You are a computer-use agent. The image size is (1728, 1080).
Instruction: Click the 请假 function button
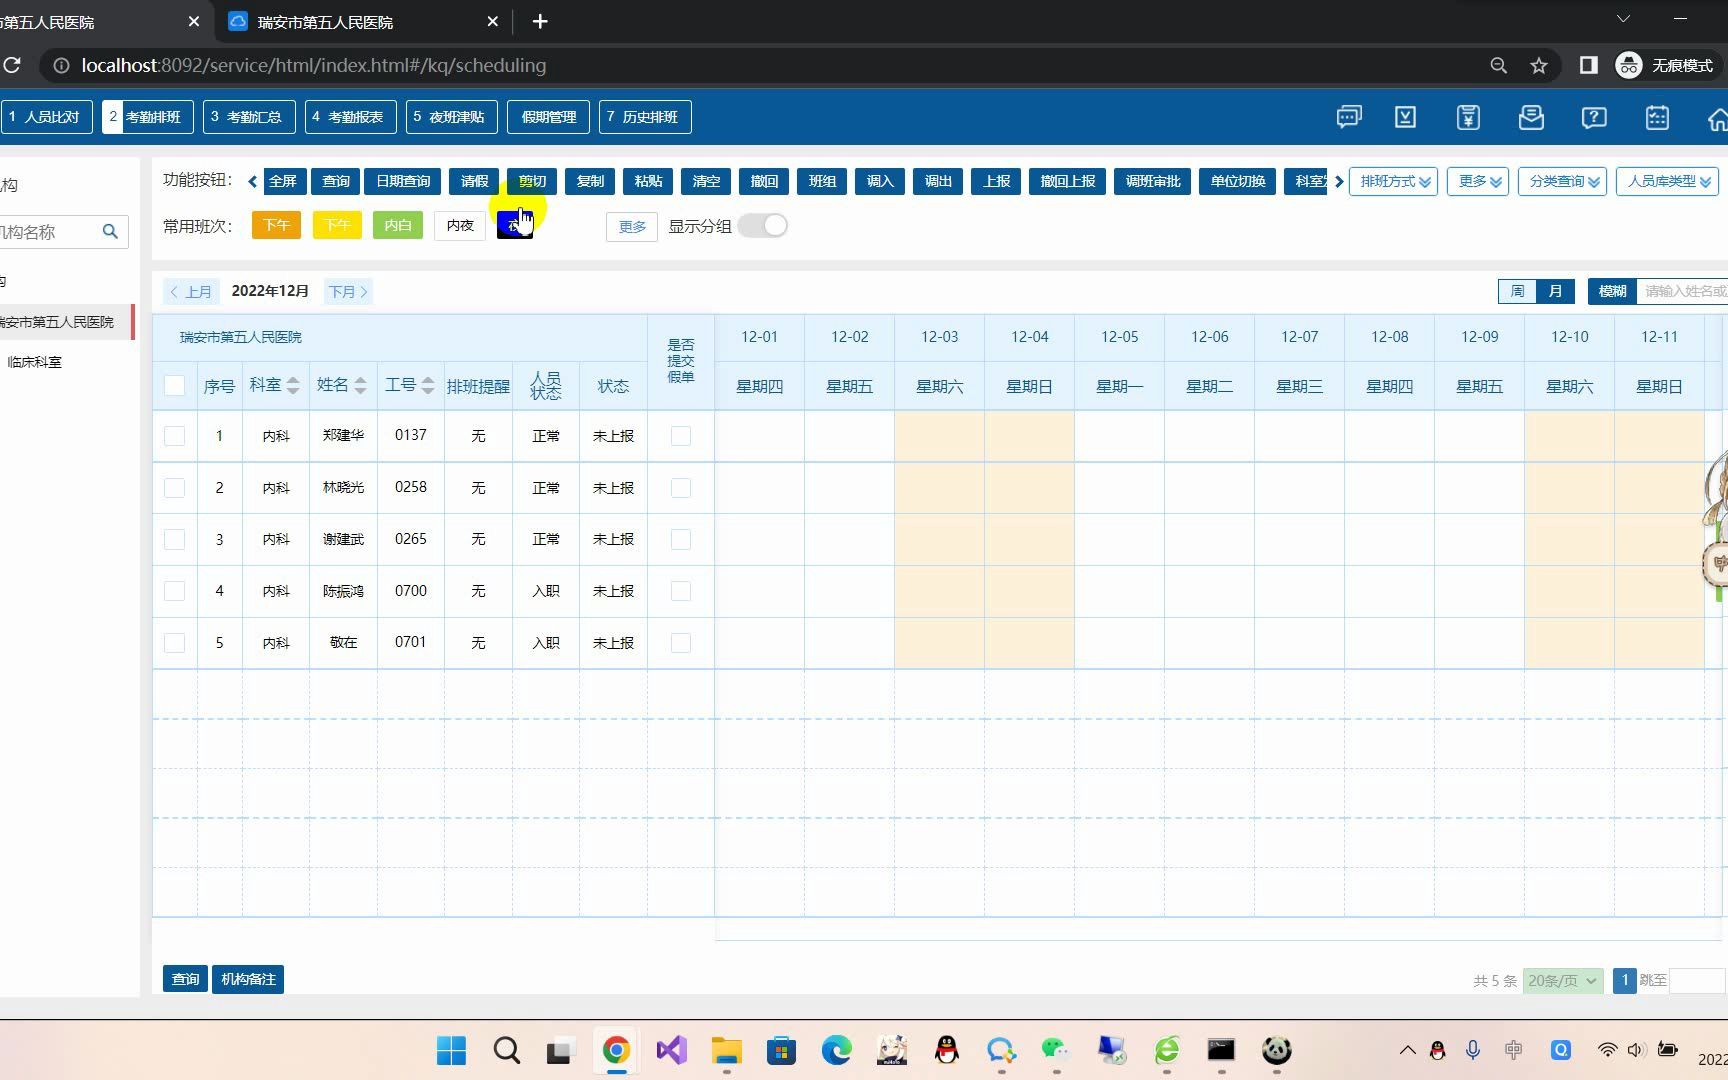tap(475, 181)
